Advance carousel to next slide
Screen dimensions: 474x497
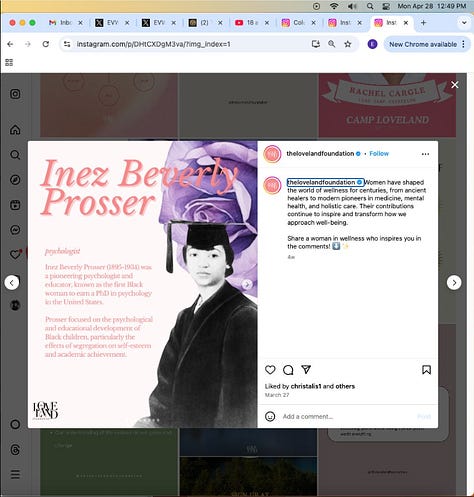247,284
